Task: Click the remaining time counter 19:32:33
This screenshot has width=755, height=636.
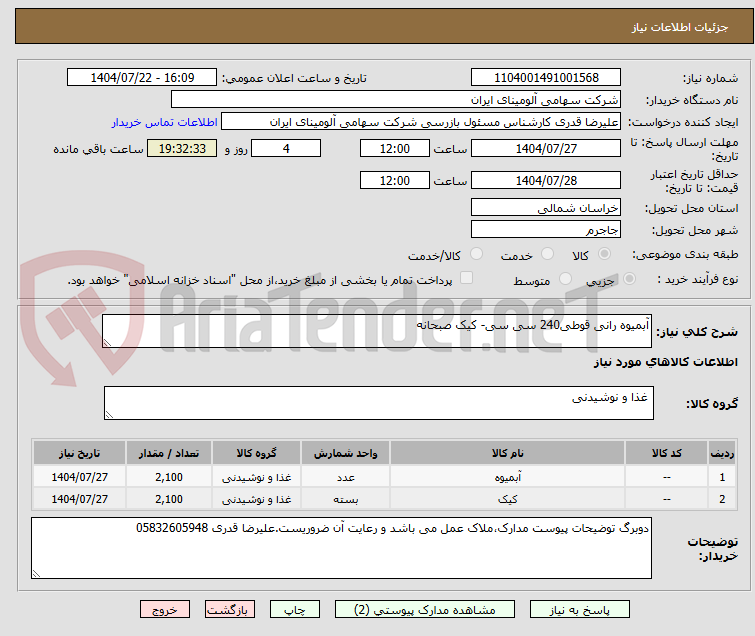Action: (182, 148)
